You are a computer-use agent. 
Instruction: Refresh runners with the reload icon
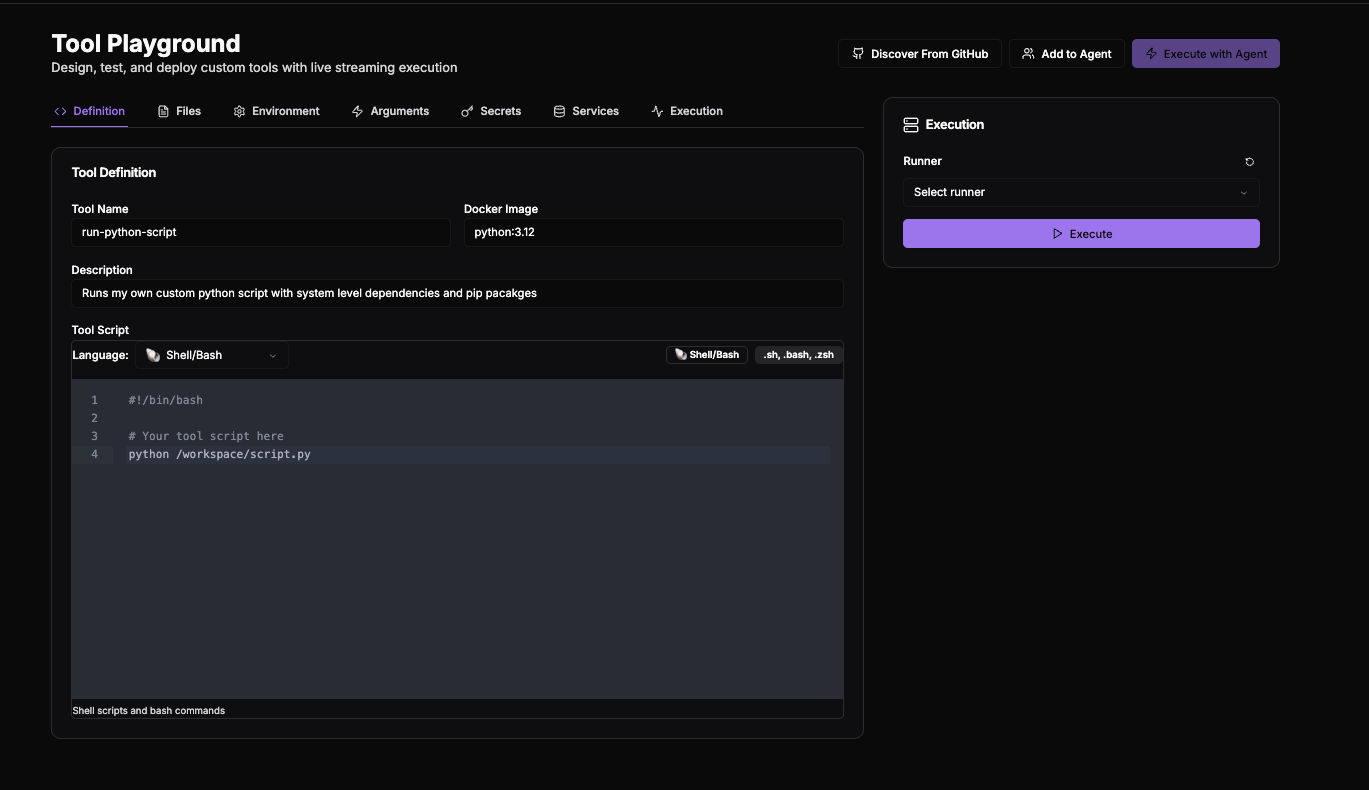coord(1250,161)
